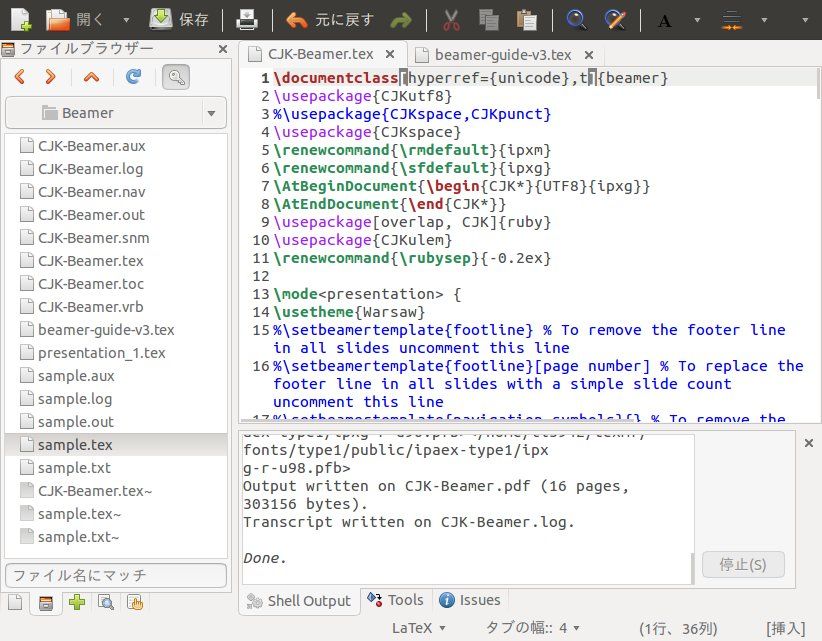Switch to the Issues tab

pyautogui.click(x=470, y=600)
